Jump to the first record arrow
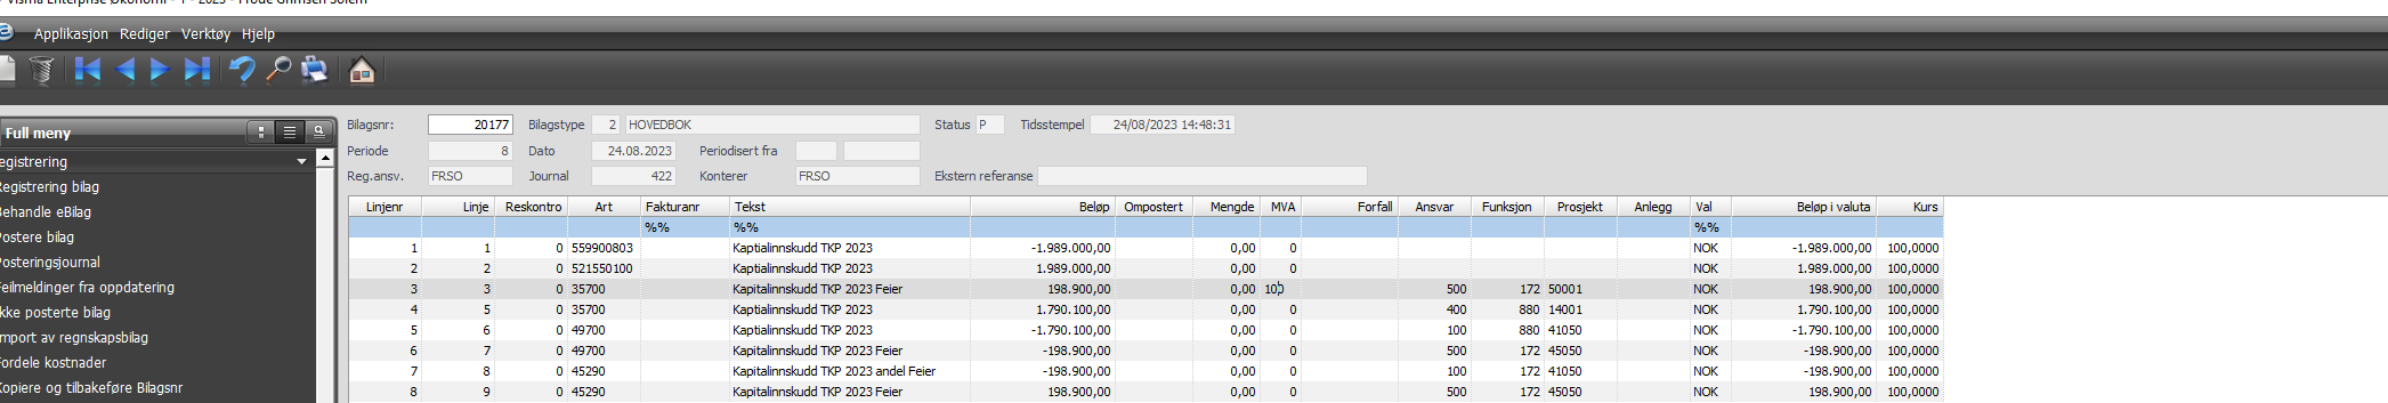Screen dimensions: 2388x403 [88, 70]
